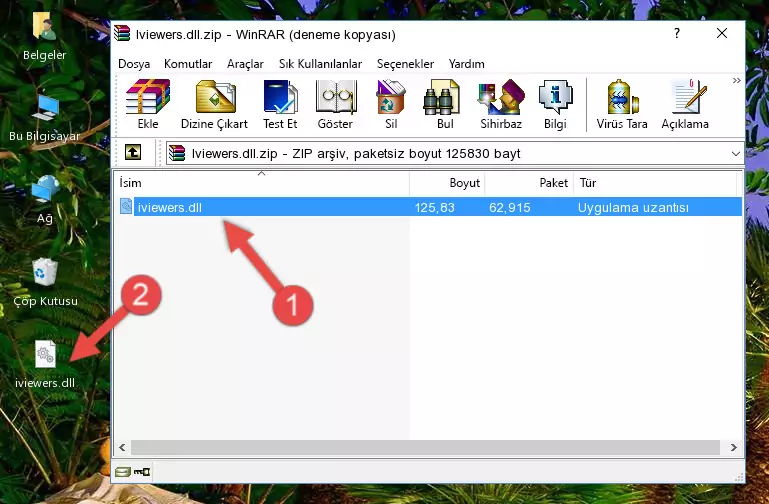The height and width of the screenshot is (504, 769).
Task: Open the Sık Kullanılanlar menu
Action: tap(320, 64)
